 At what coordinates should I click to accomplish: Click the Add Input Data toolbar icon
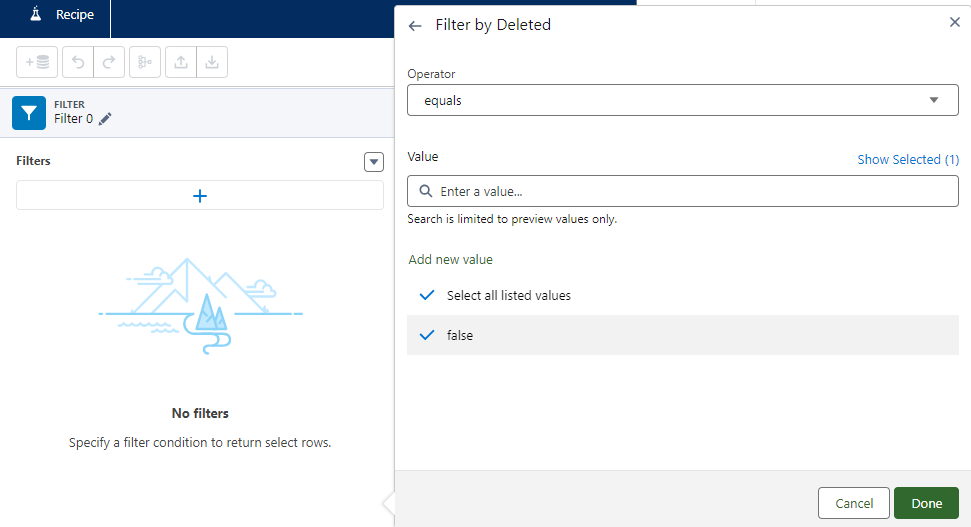click(x=37, y=62)
